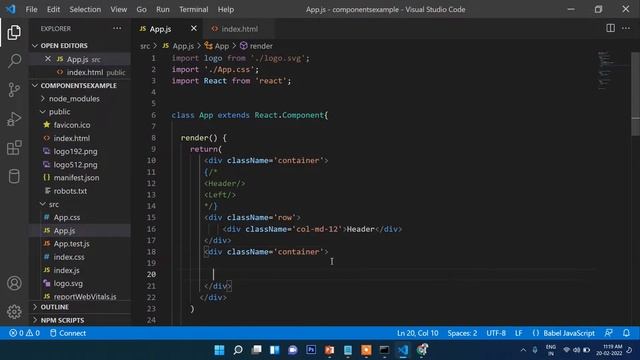
Task: Open the Help menu
Action: point(226,9)
